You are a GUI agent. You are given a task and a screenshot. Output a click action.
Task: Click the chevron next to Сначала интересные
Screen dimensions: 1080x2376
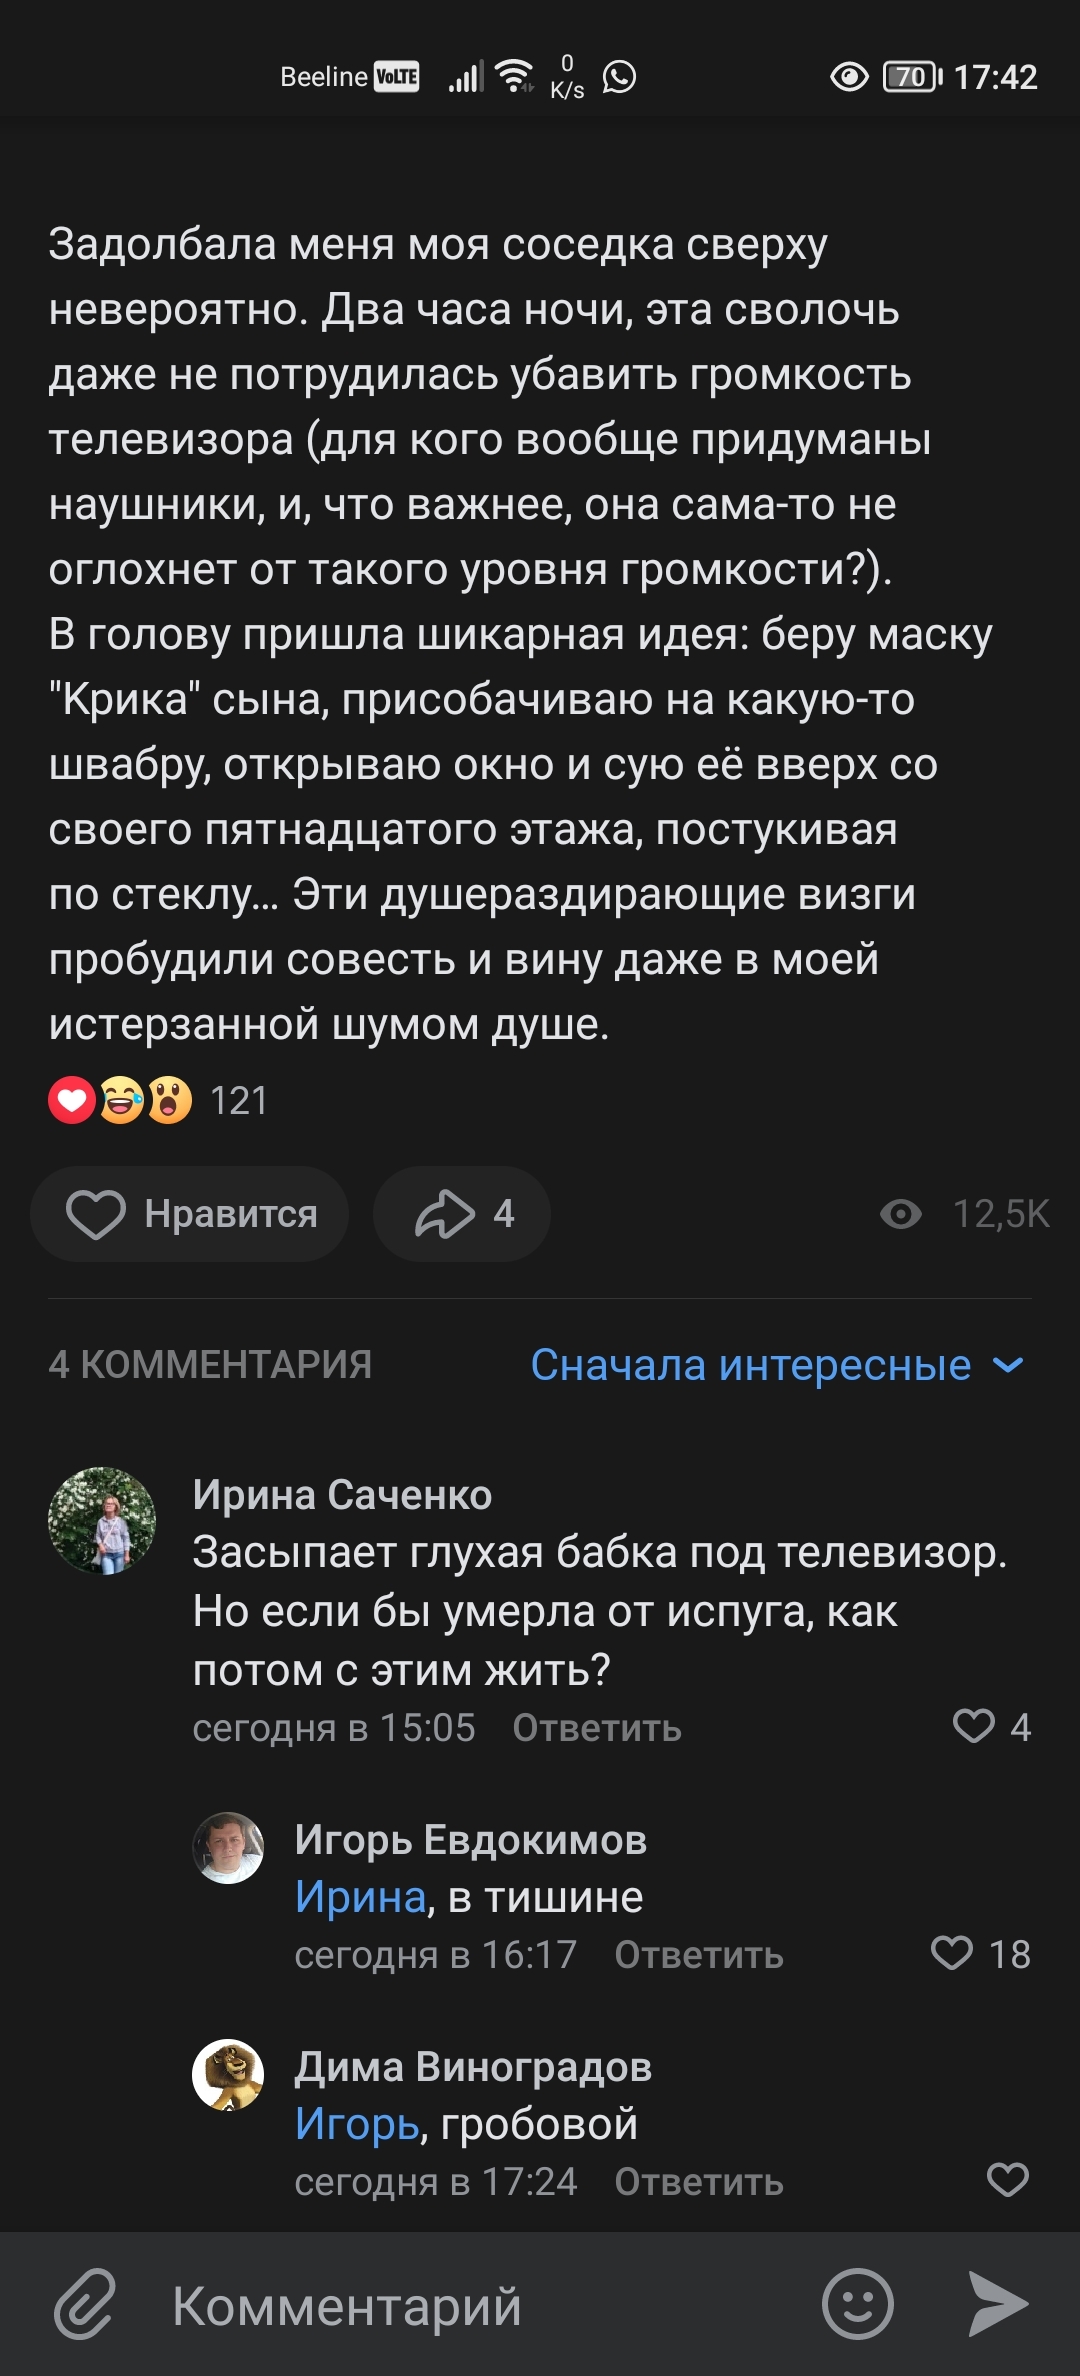click(1008, 1365)
